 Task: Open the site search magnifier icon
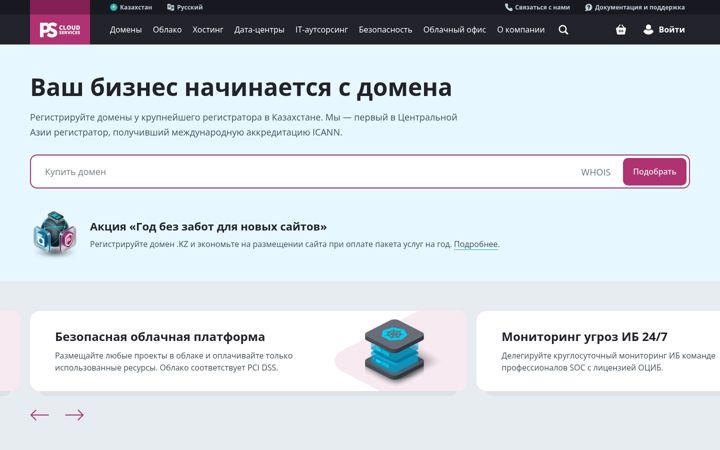click(563, 30)
